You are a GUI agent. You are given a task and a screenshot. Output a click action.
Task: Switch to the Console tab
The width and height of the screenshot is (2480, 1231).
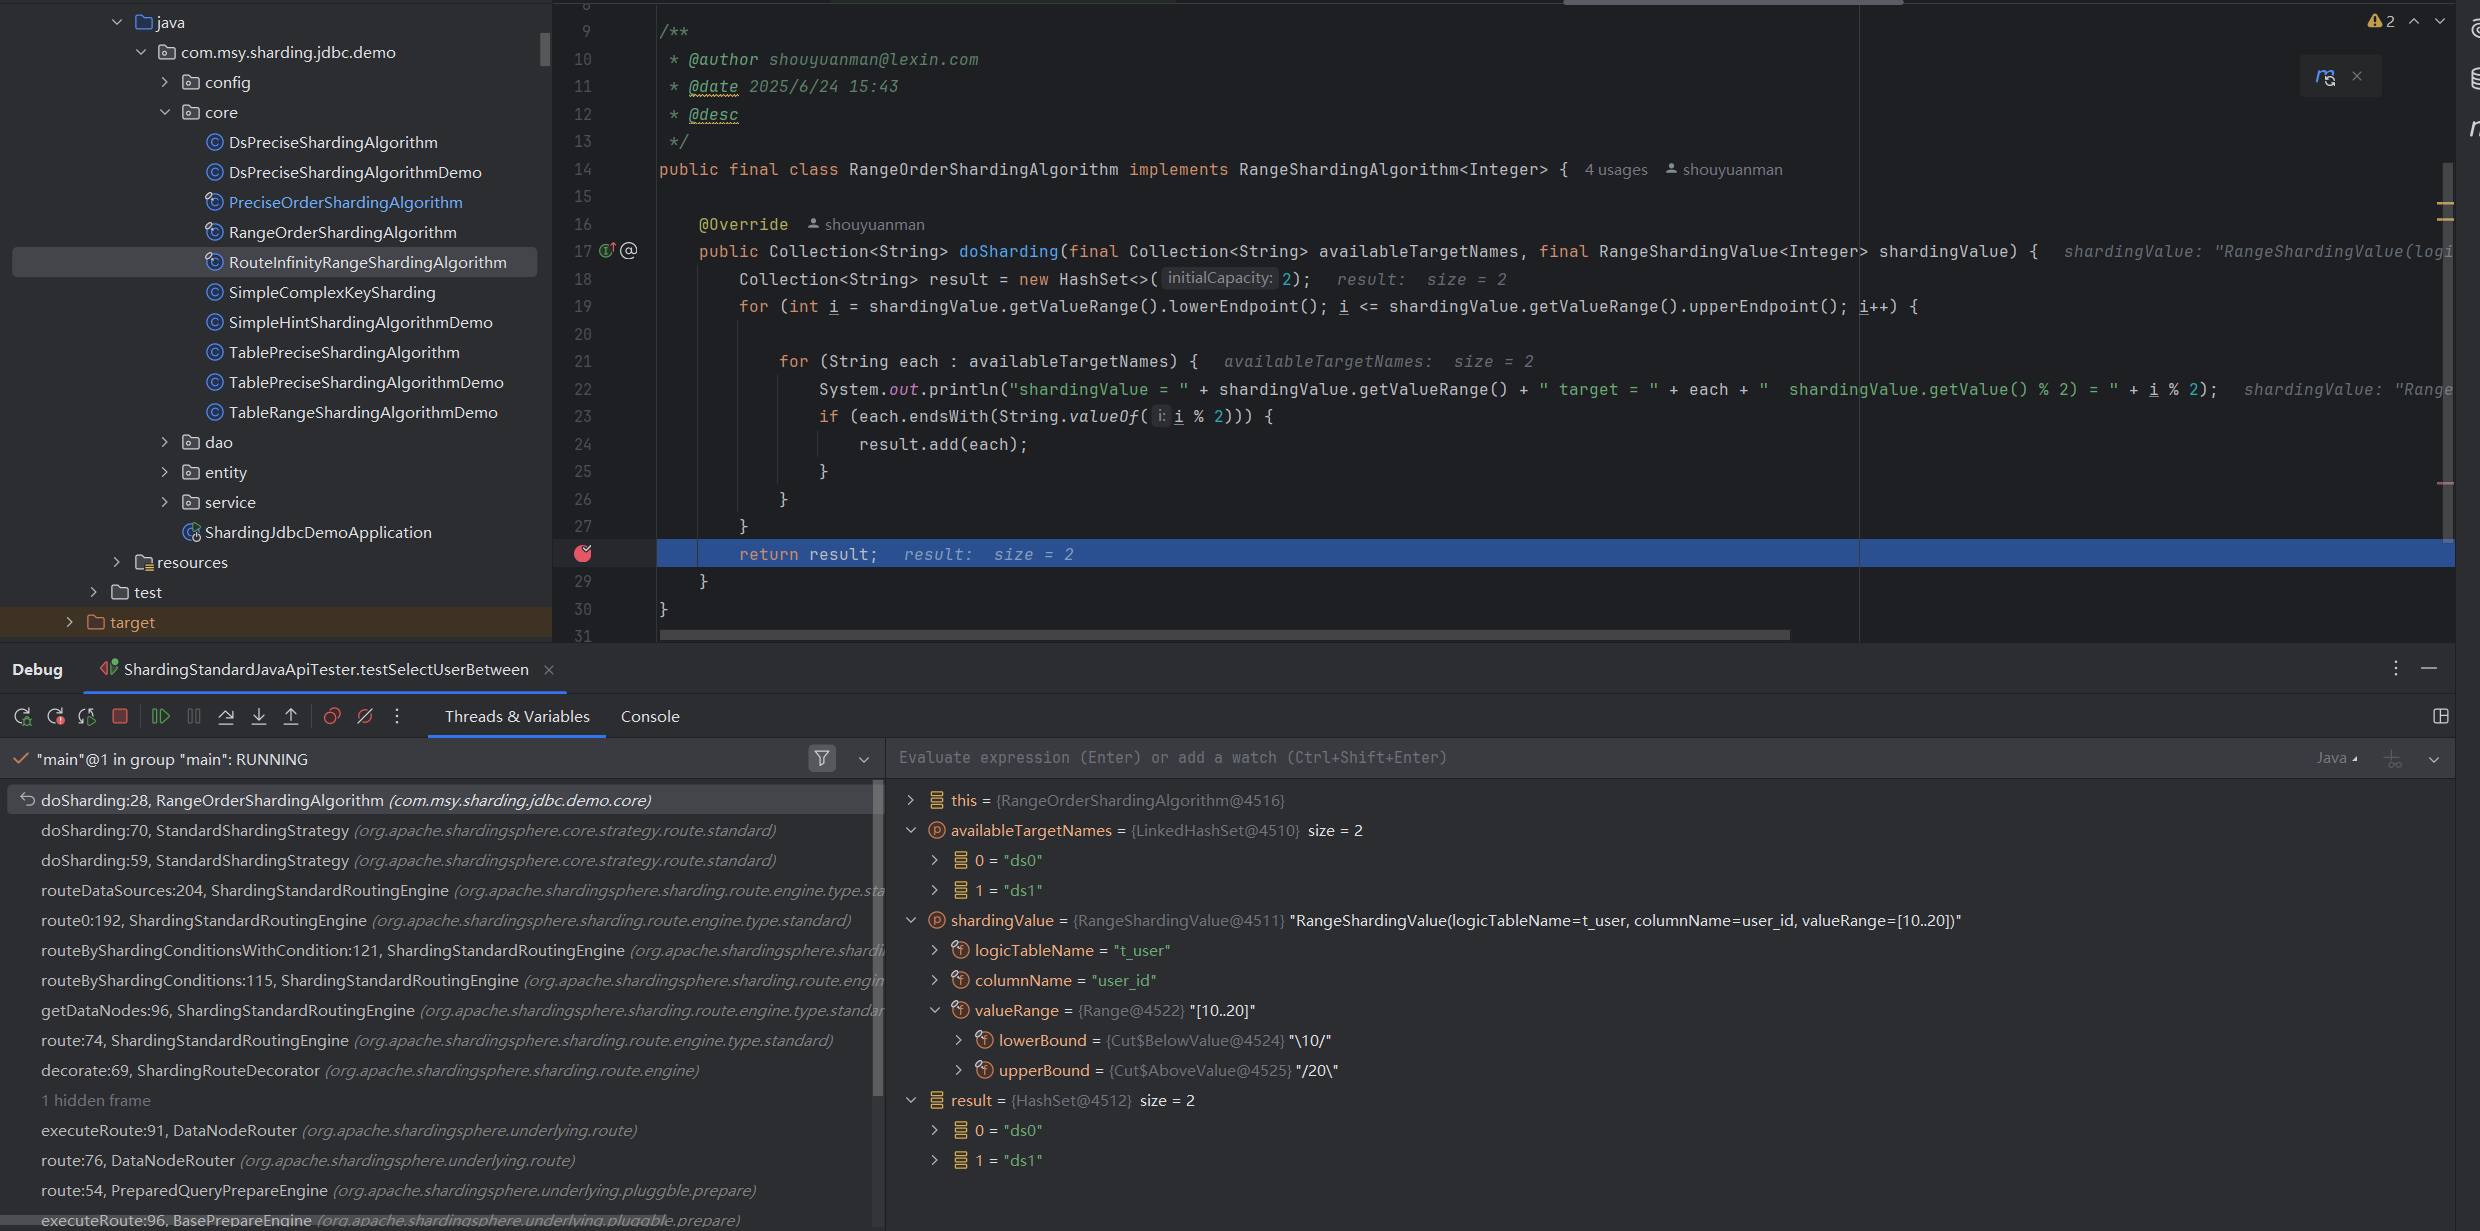(x=649, y=716)
